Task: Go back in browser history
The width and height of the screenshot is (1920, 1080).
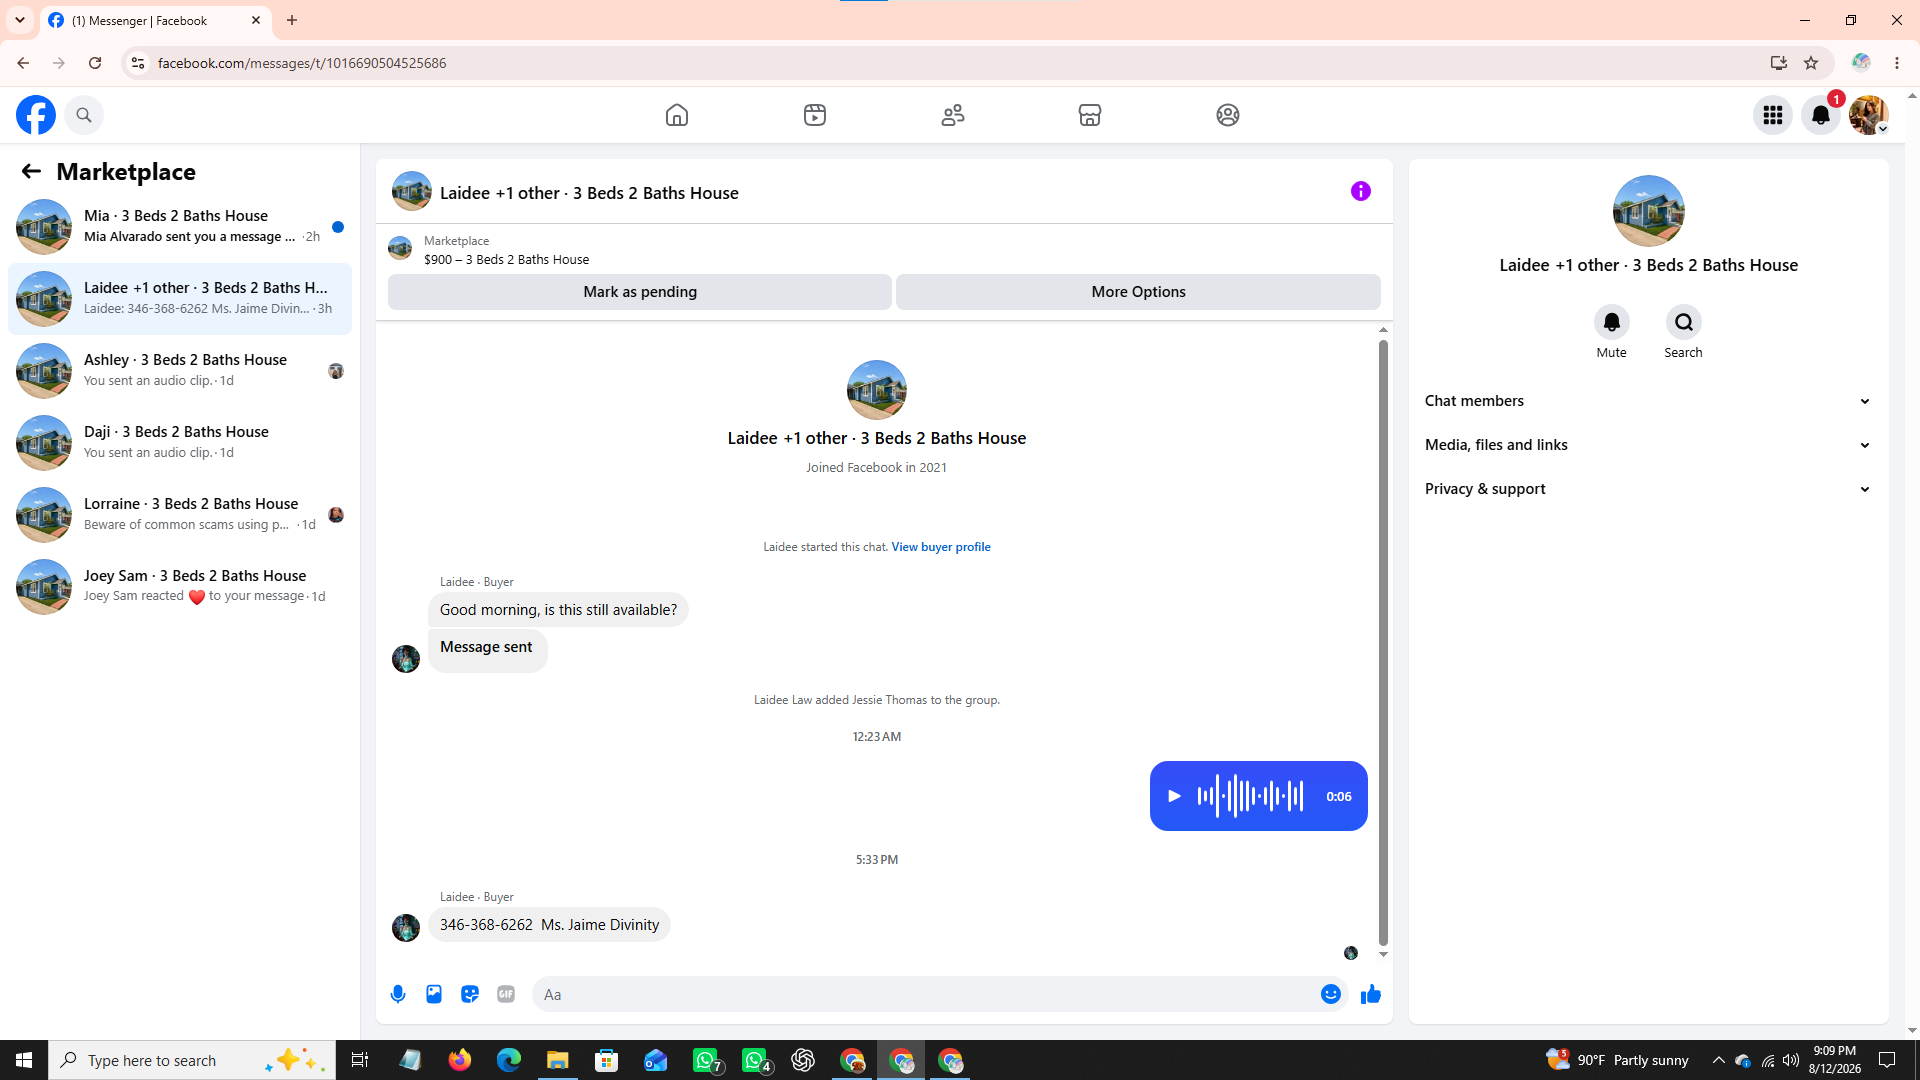Action: [x=23, y=63]
